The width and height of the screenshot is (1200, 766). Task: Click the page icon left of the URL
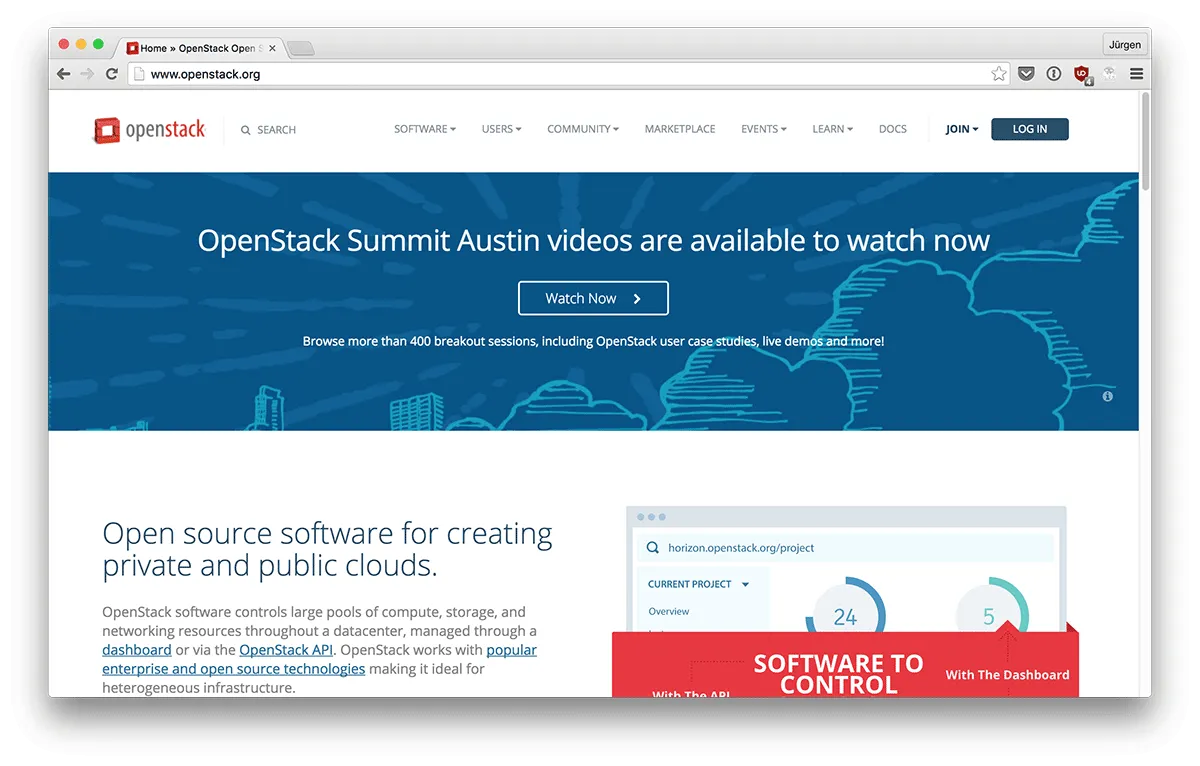pyautogui.click(x=140, y=74)
